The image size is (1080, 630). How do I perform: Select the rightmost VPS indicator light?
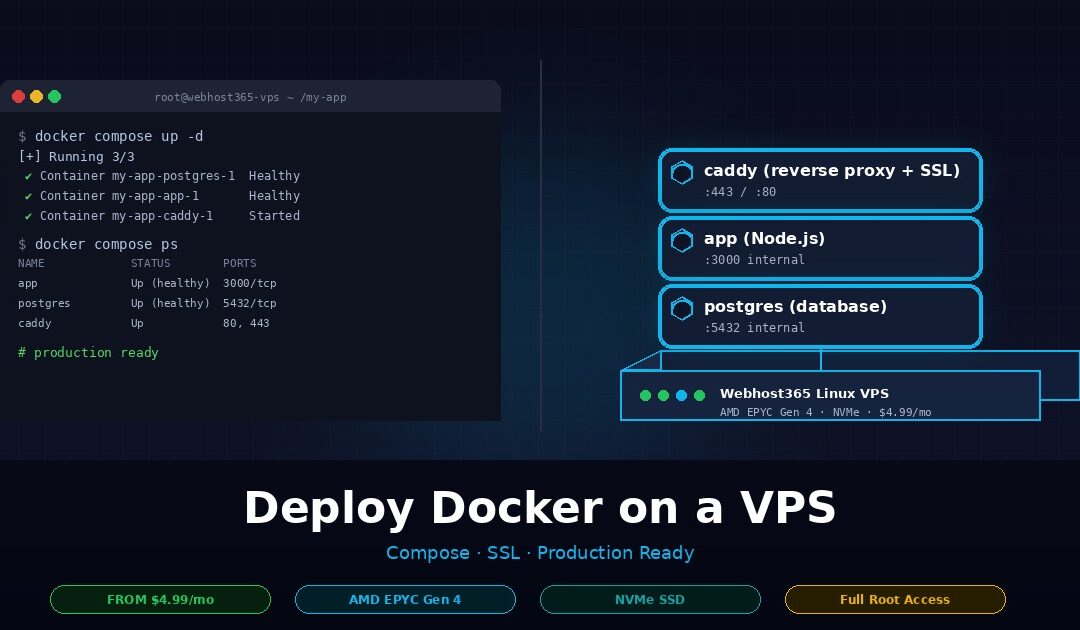[699, 395]
